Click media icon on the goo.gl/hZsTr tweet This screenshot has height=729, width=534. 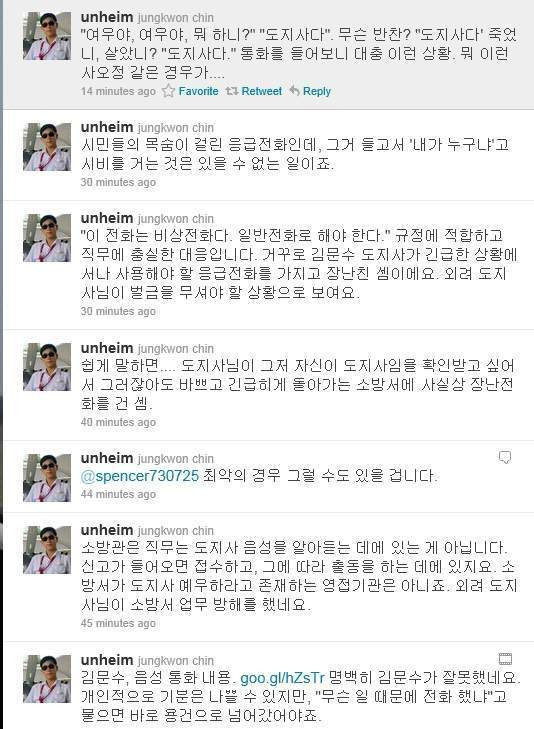pos(505,658)
